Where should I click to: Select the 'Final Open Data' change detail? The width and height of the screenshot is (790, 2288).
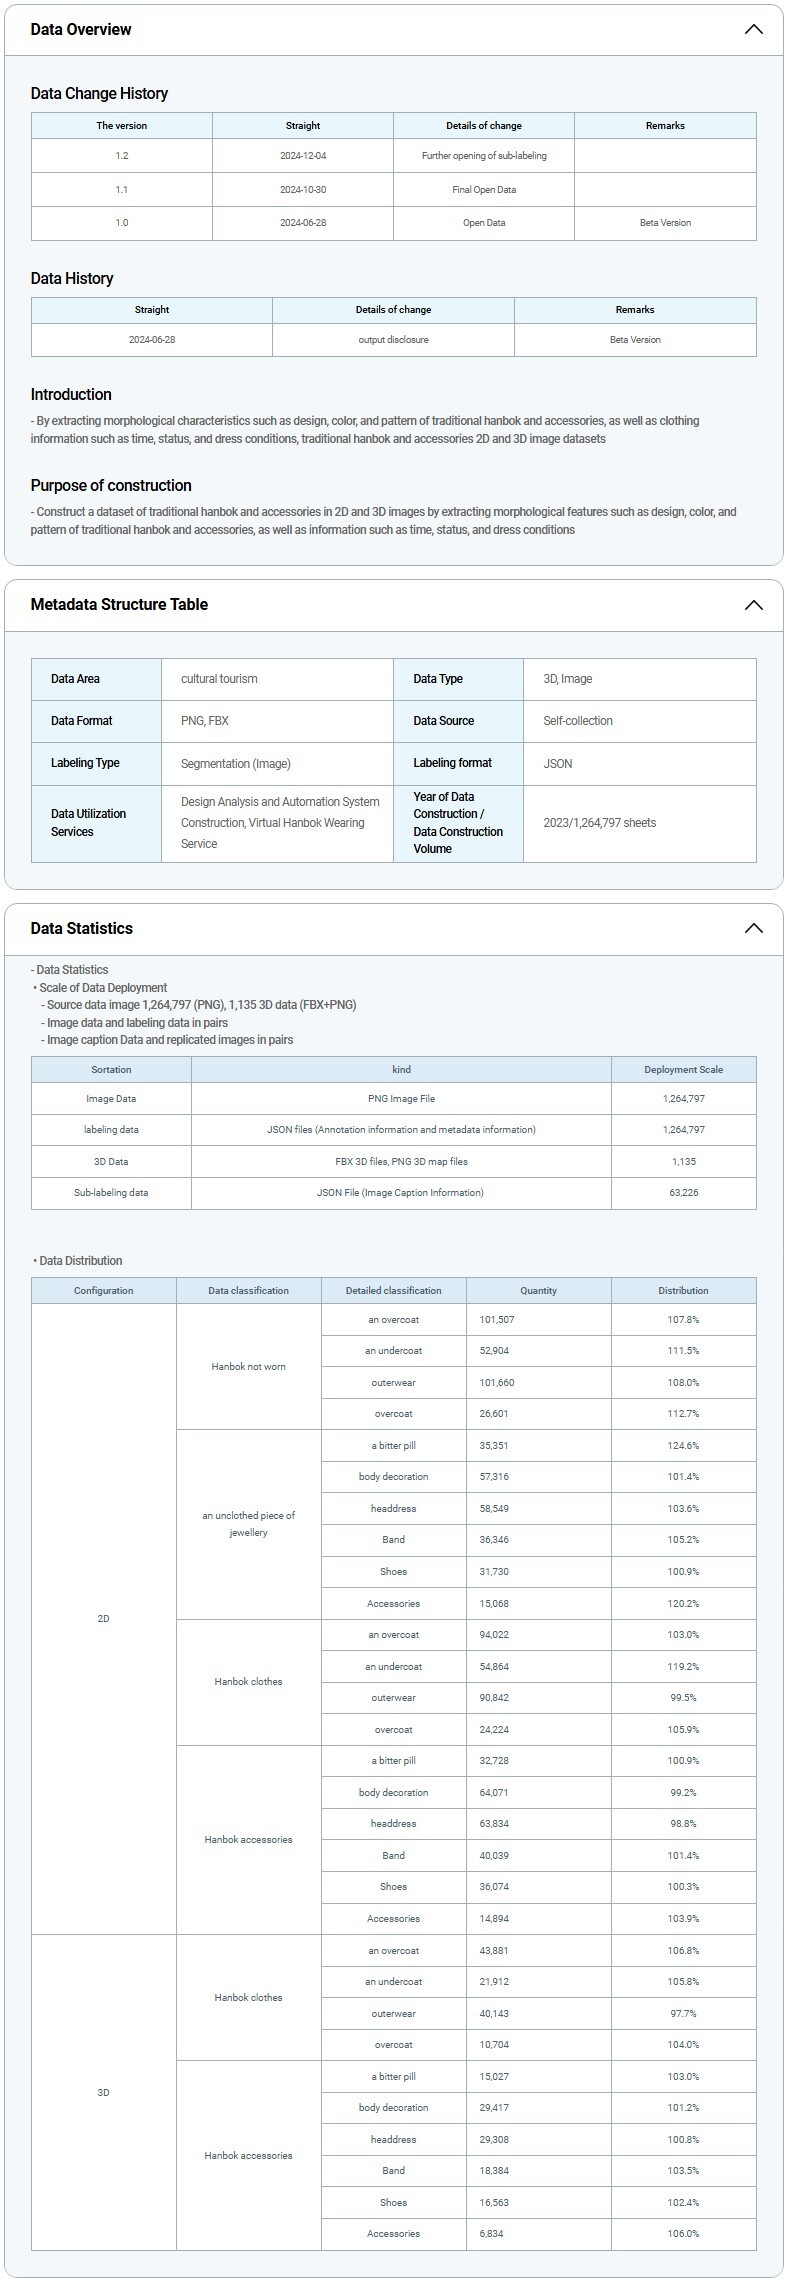pos(484,189)
